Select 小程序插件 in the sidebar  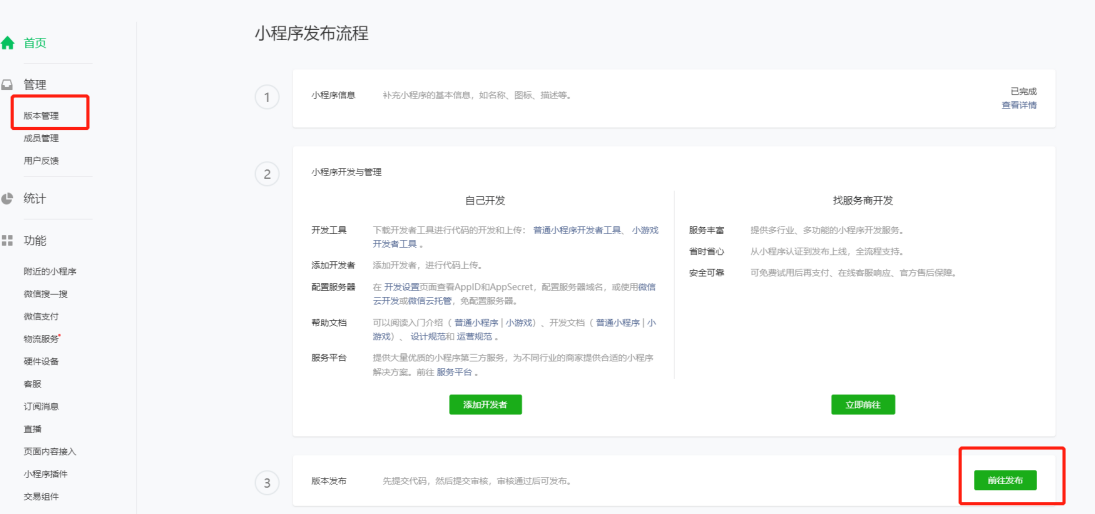(x=45, y=474)
